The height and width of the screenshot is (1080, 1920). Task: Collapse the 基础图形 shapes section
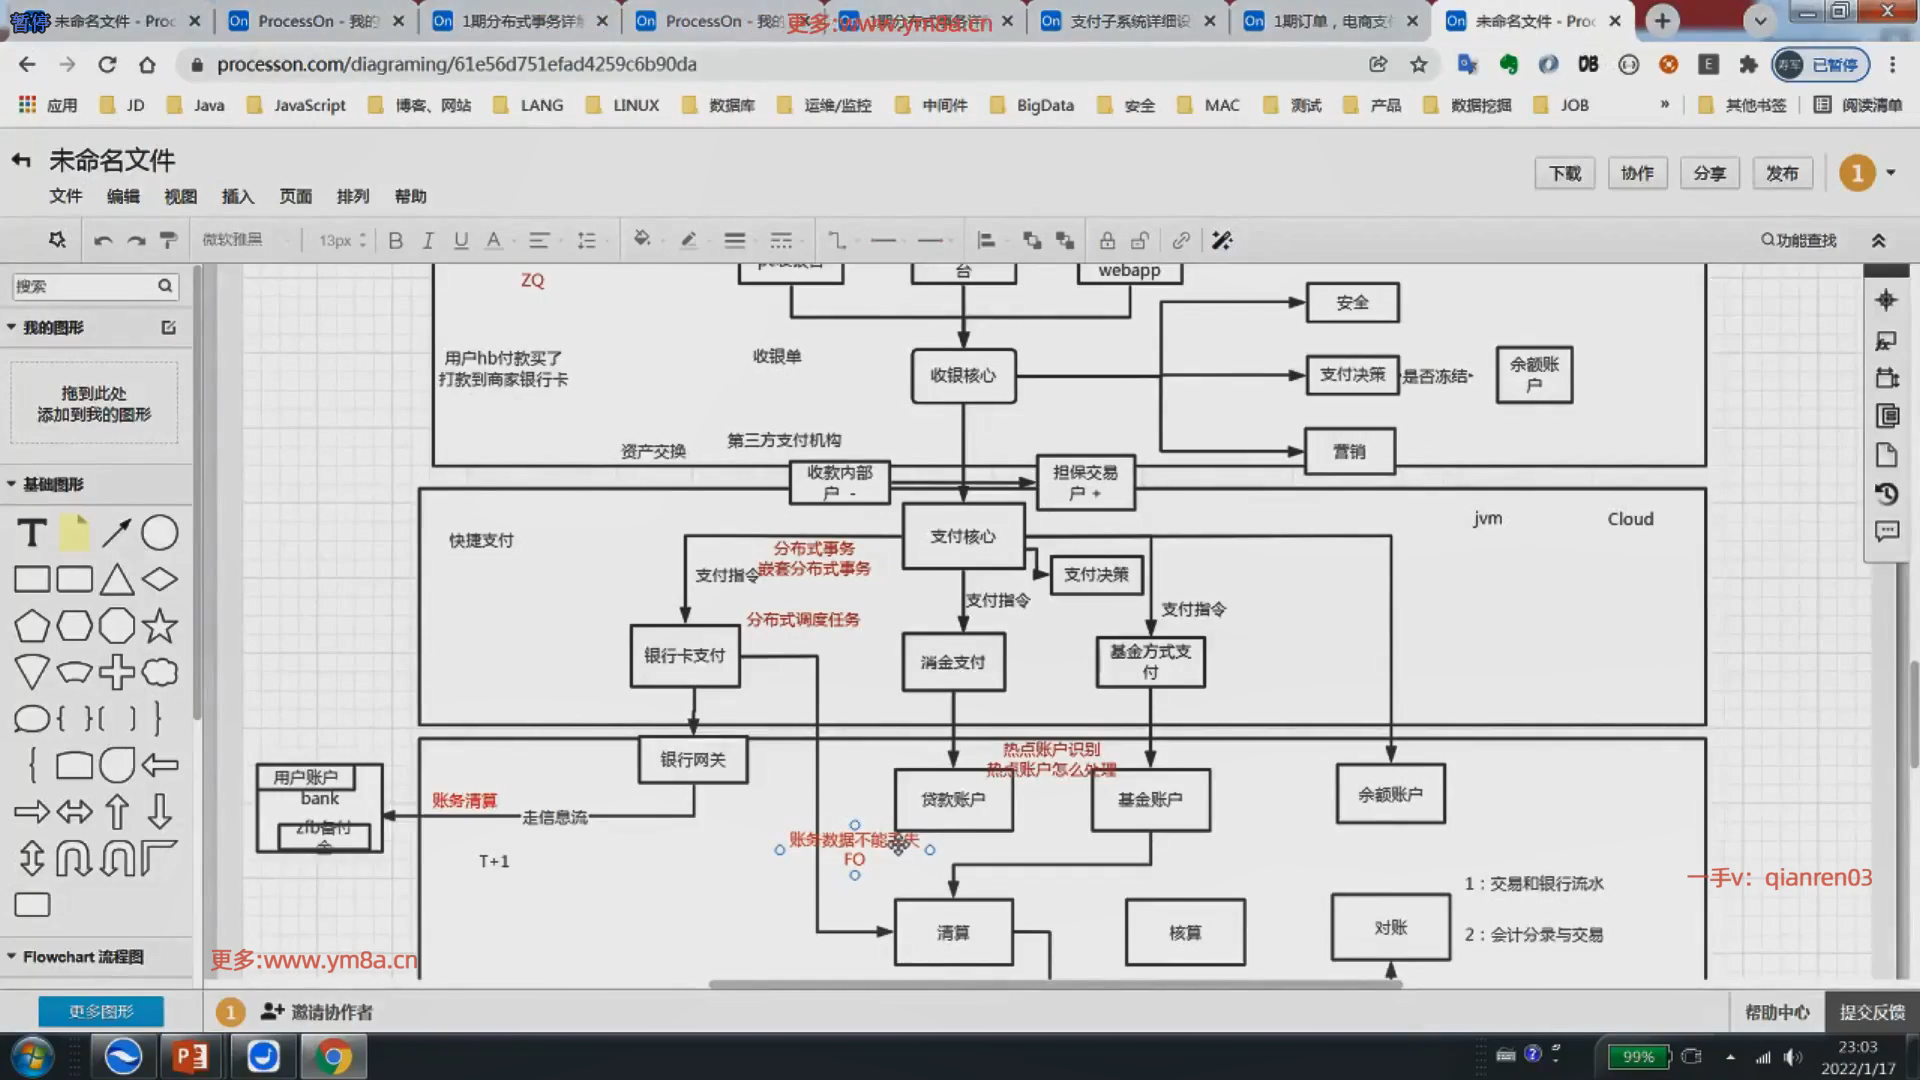53,484
